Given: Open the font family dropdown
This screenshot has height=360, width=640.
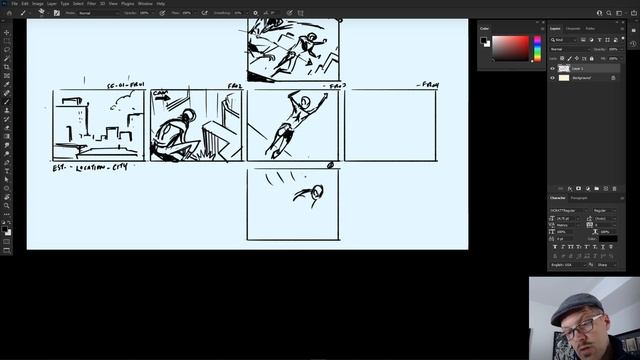Looking at the screenshot, I should 569,211.
